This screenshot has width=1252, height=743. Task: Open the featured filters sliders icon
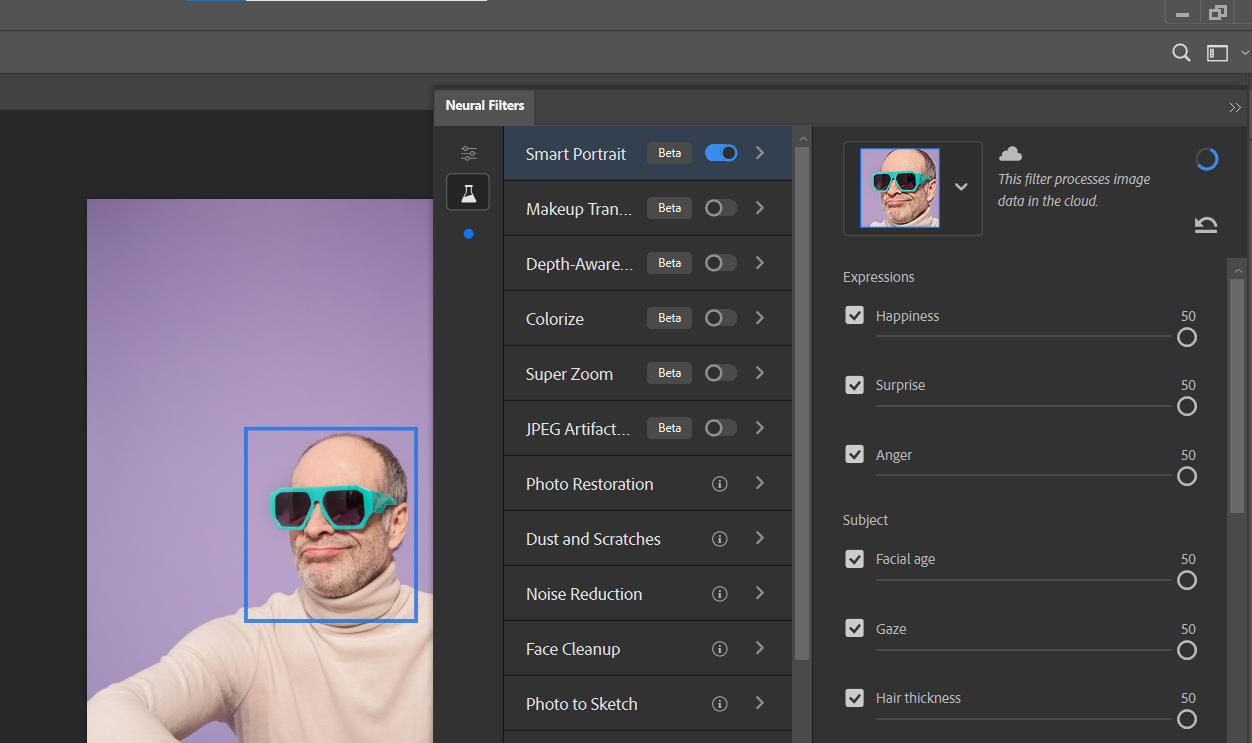[x=468, y=154]
